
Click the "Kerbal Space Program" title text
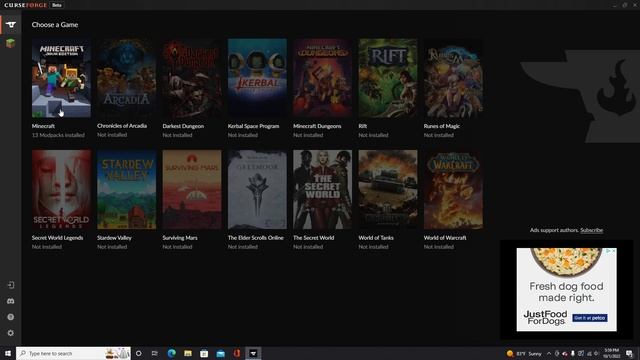point(253,126)
